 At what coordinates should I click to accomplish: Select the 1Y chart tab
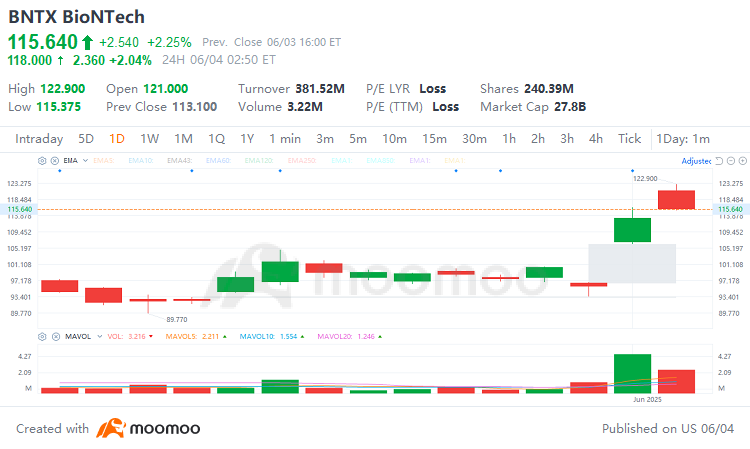point(247,139)
